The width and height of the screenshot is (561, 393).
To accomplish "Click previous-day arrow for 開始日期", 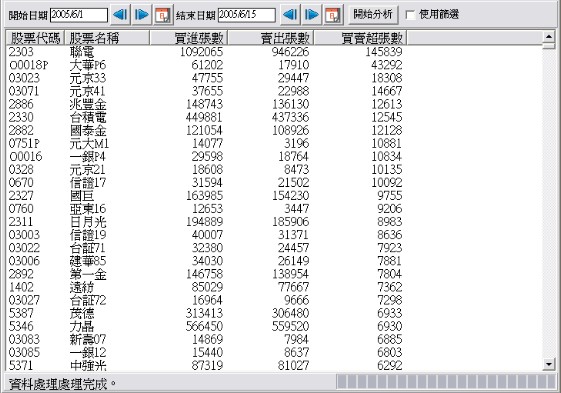I will (x=120, y=15).
